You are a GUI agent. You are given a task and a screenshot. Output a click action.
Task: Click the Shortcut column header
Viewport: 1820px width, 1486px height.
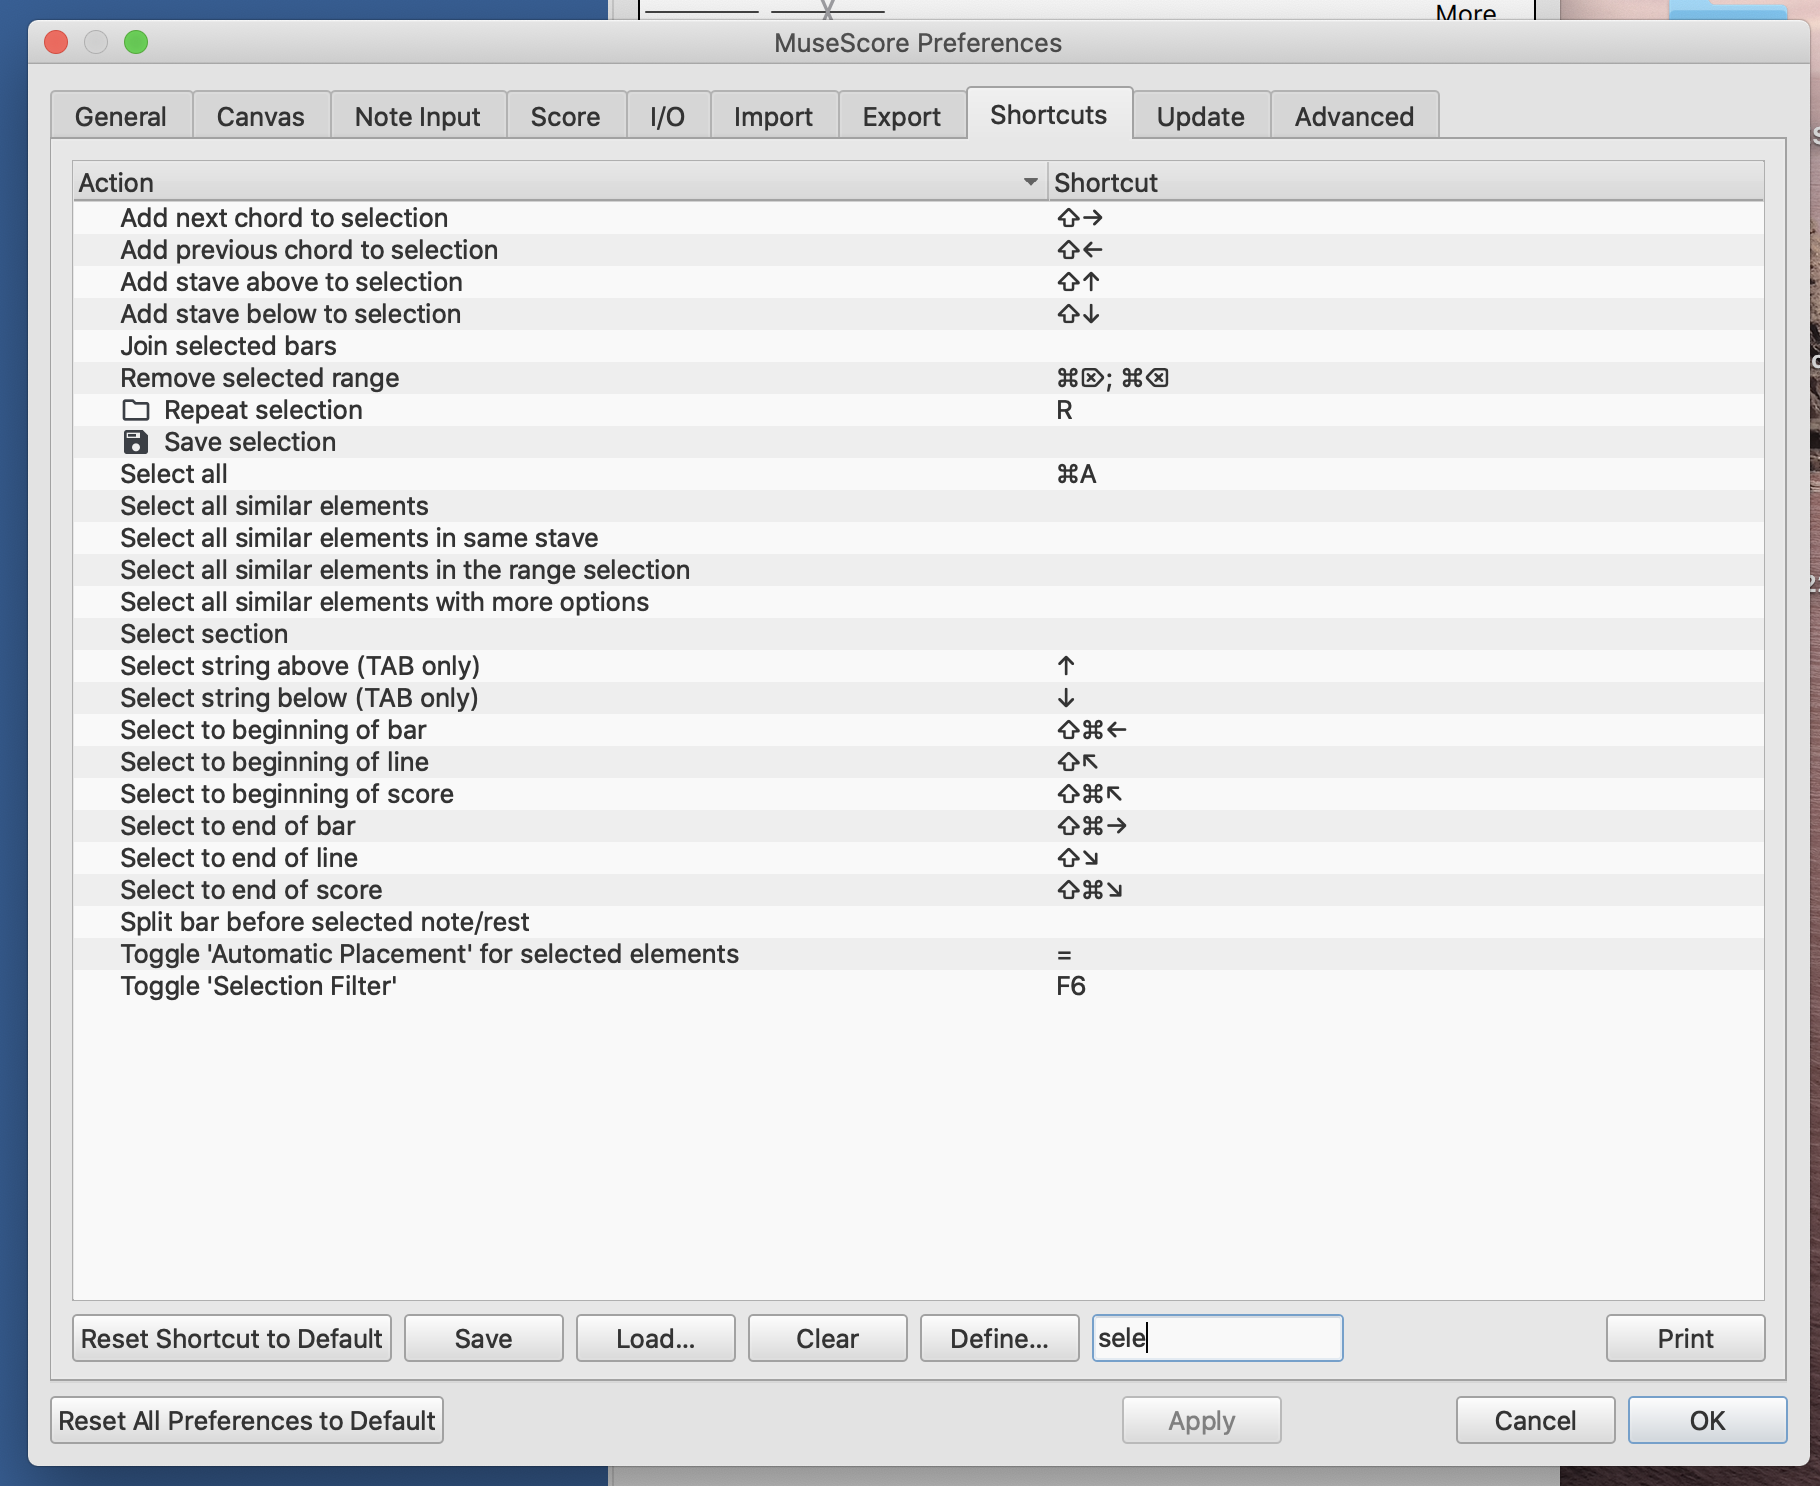1406,182
